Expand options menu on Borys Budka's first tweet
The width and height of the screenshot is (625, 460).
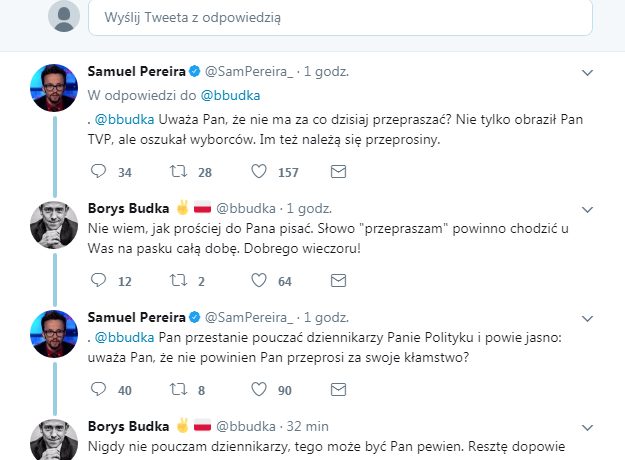pyautogui.click(x=588, y=210)
